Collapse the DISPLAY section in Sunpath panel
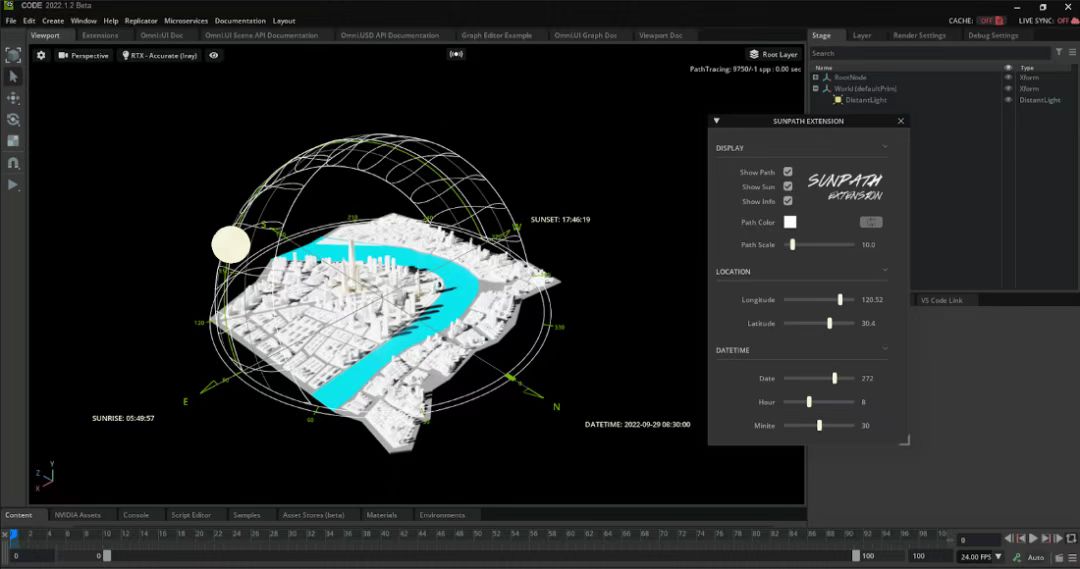Viewport: 1080px width, 569px height. coord(885,148)
